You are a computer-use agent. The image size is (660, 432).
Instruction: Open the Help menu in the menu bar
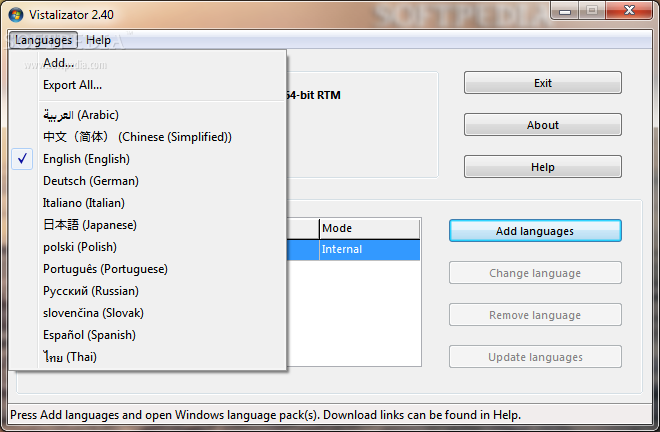[98, 40]
